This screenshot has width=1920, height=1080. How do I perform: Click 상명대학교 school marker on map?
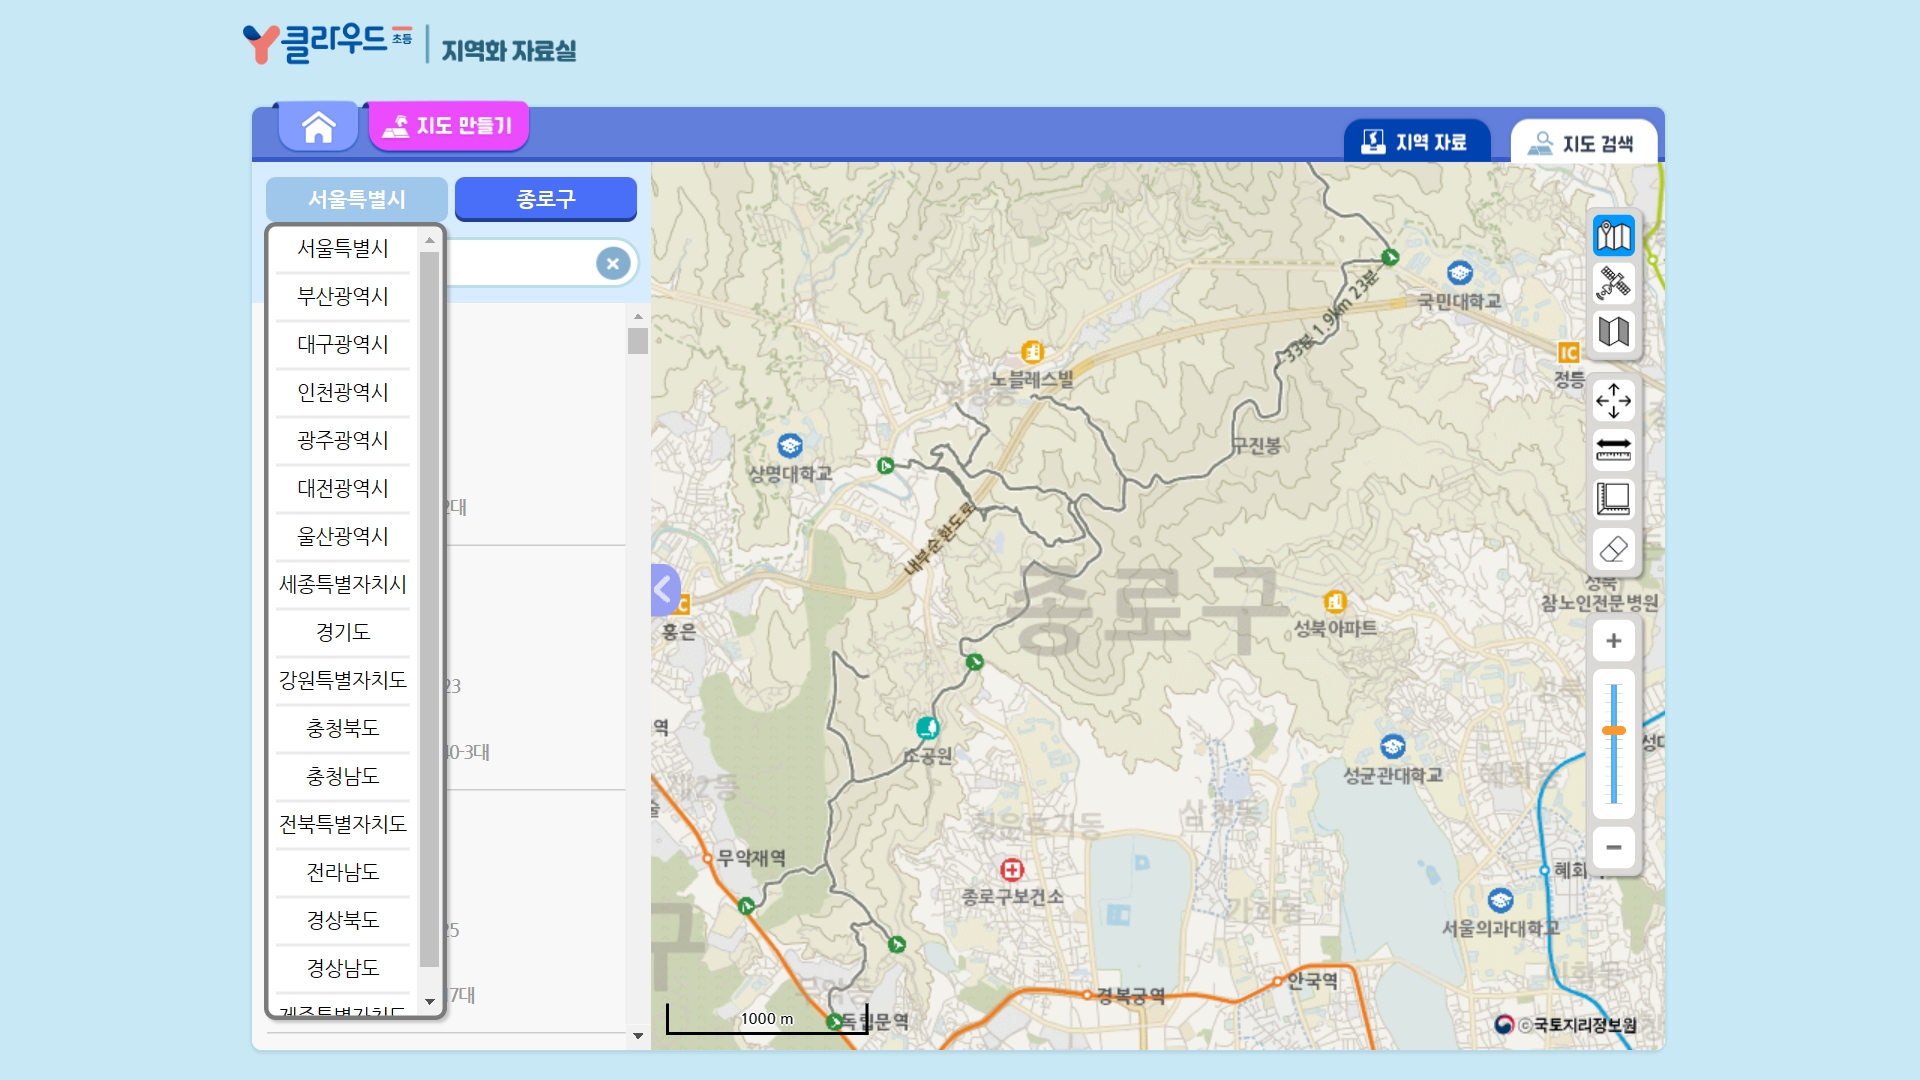(790, 445)
